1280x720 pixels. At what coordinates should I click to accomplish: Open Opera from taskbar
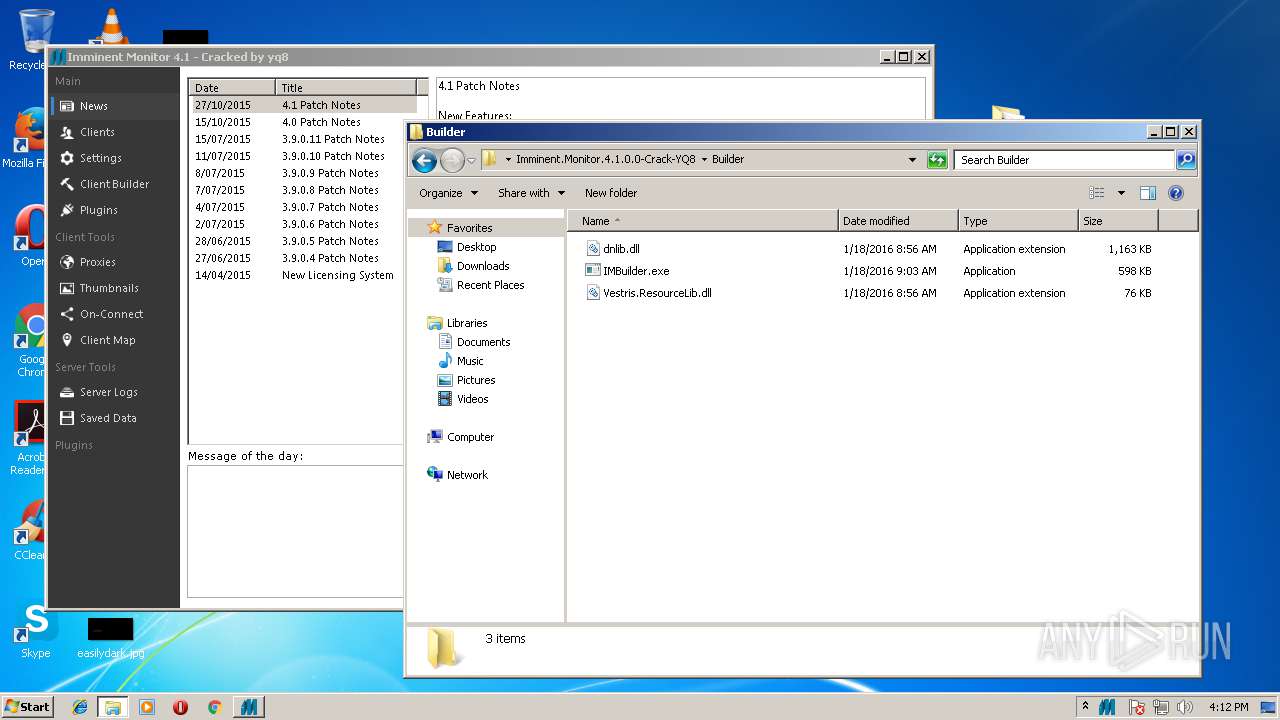click(180, 707)
